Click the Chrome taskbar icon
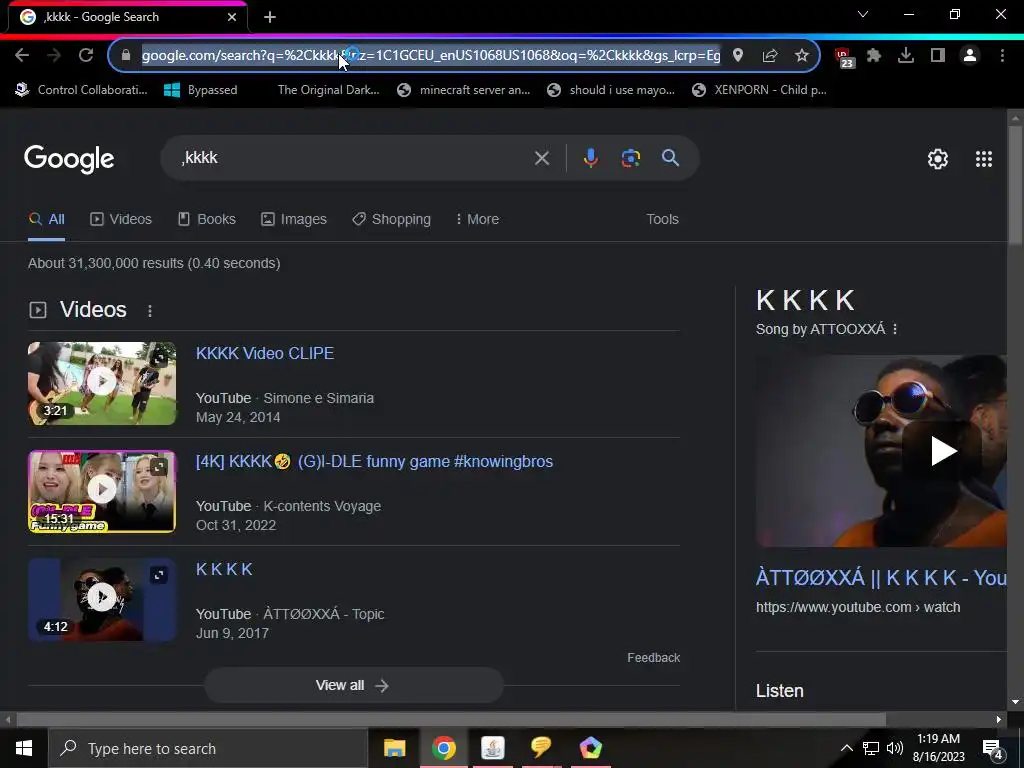The height and width of the screenshot is (768, 1024). (443, 748)
